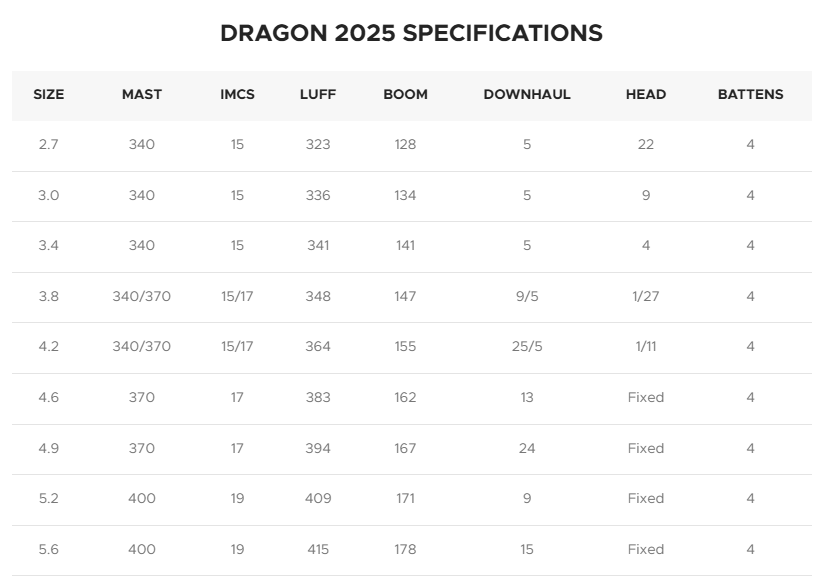Click the 340/370 mast value for size 3.8

click(x=142, y=296)
